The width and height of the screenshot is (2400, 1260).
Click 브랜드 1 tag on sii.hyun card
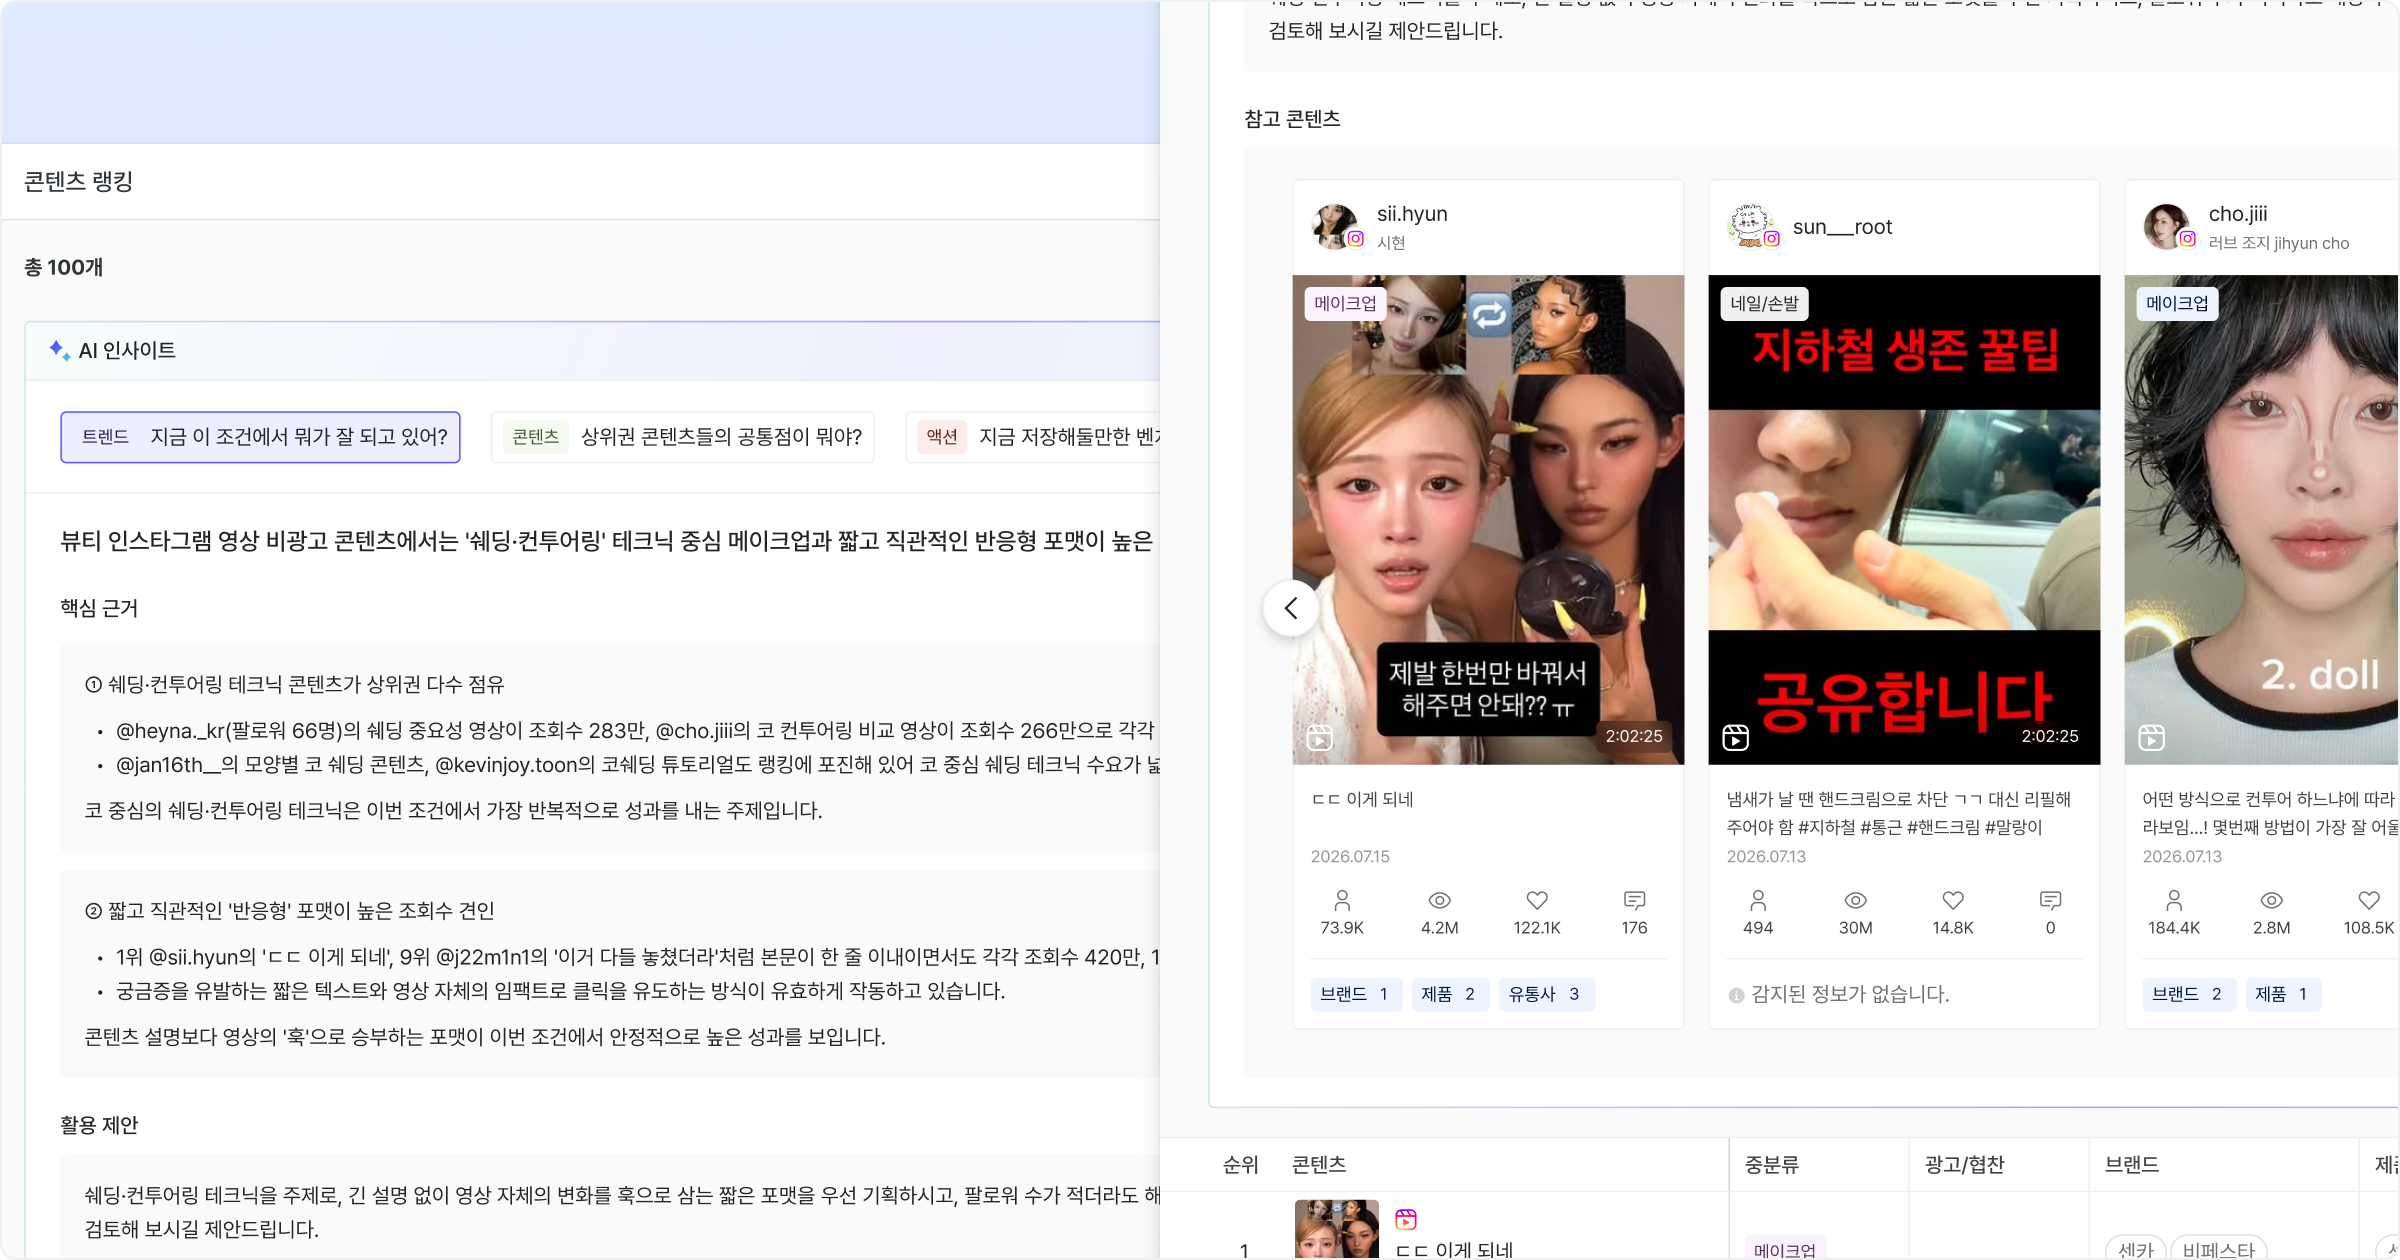pyautogui.click(x=1356, y=994)
